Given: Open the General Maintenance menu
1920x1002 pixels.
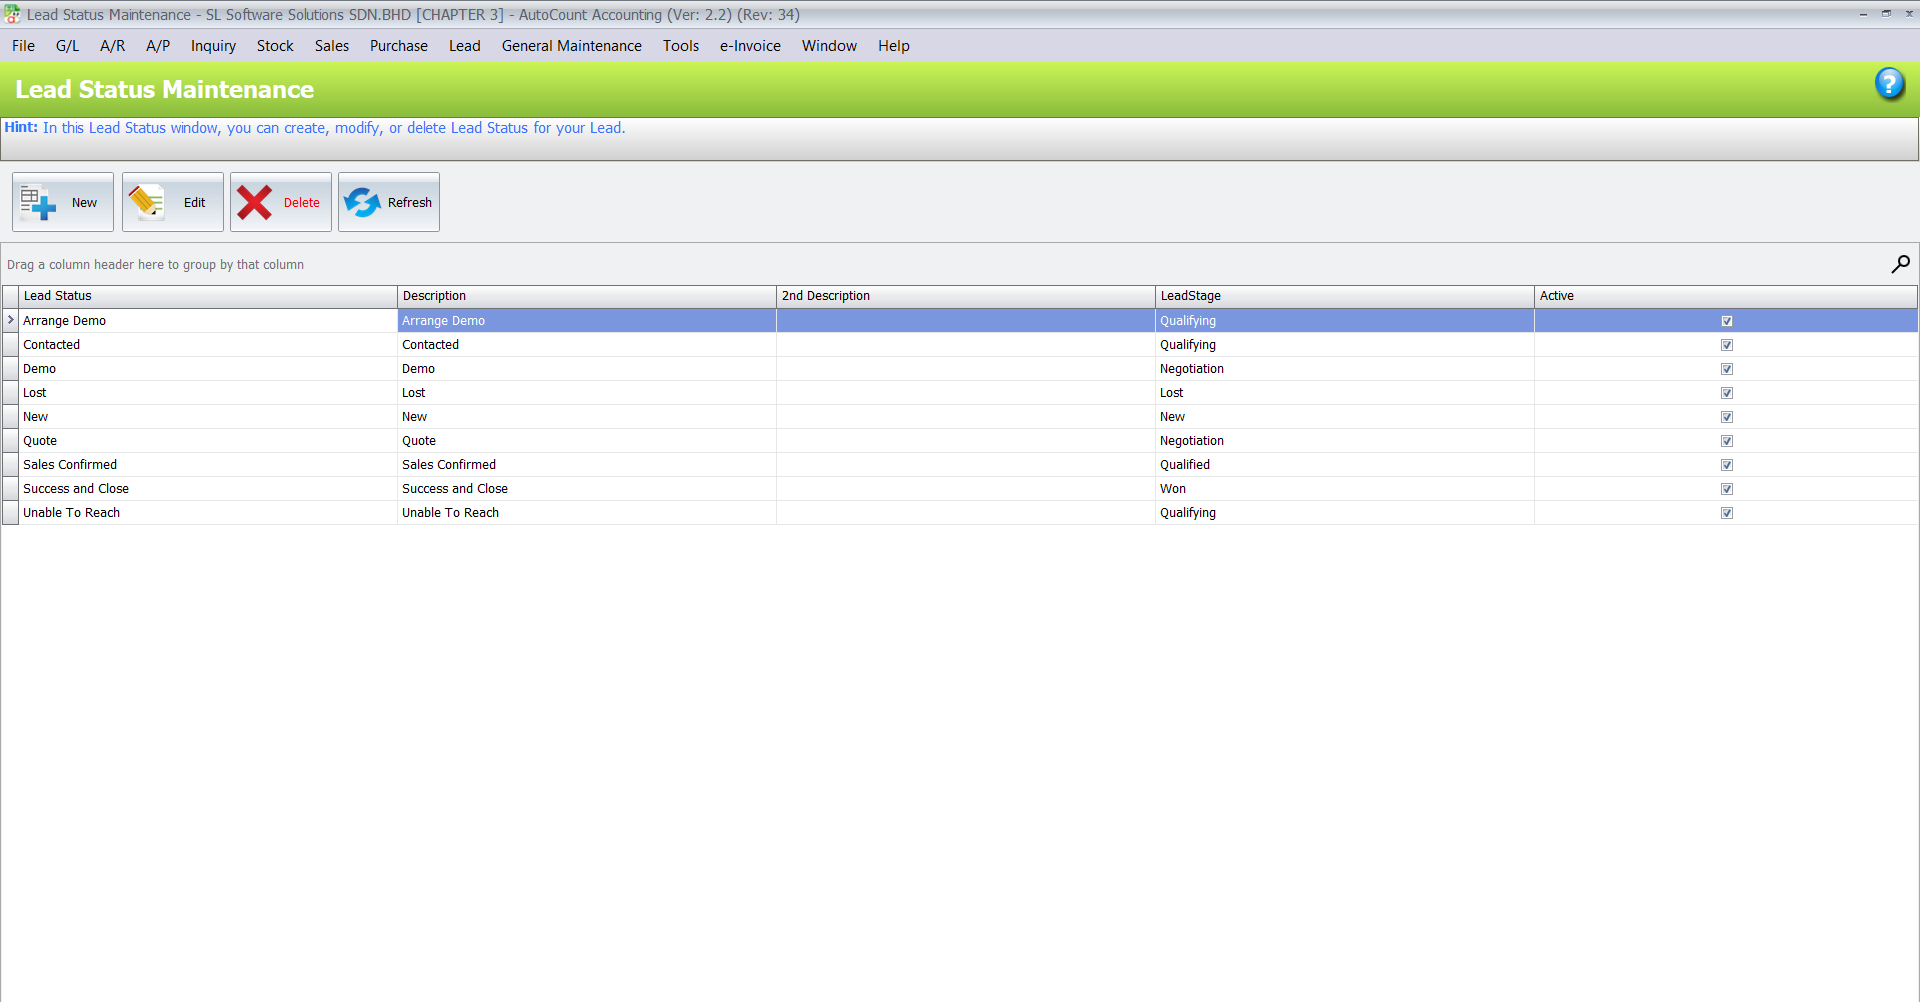Looking at the screenshot, I should point(571,46).
